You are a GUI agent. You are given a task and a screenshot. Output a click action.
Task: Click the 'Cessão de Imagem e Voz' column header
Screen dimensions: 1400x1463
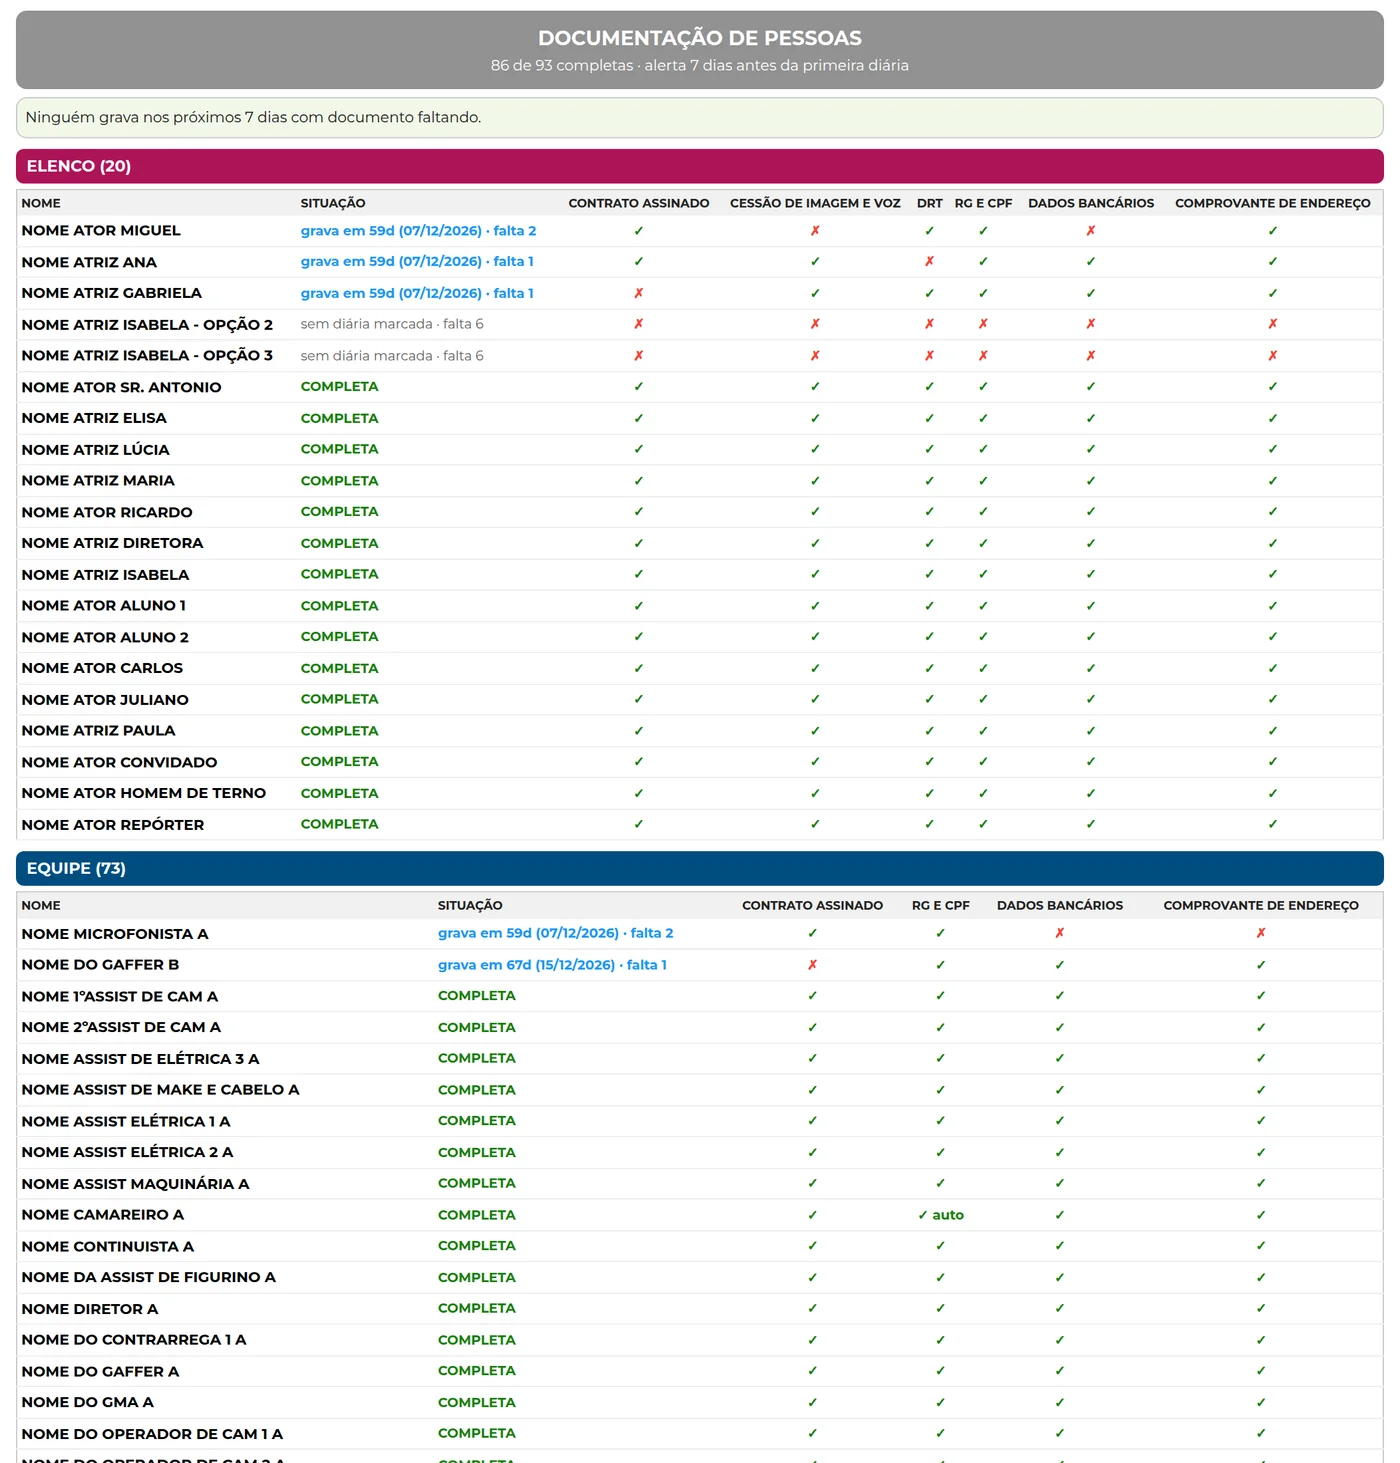pos(815,203)
